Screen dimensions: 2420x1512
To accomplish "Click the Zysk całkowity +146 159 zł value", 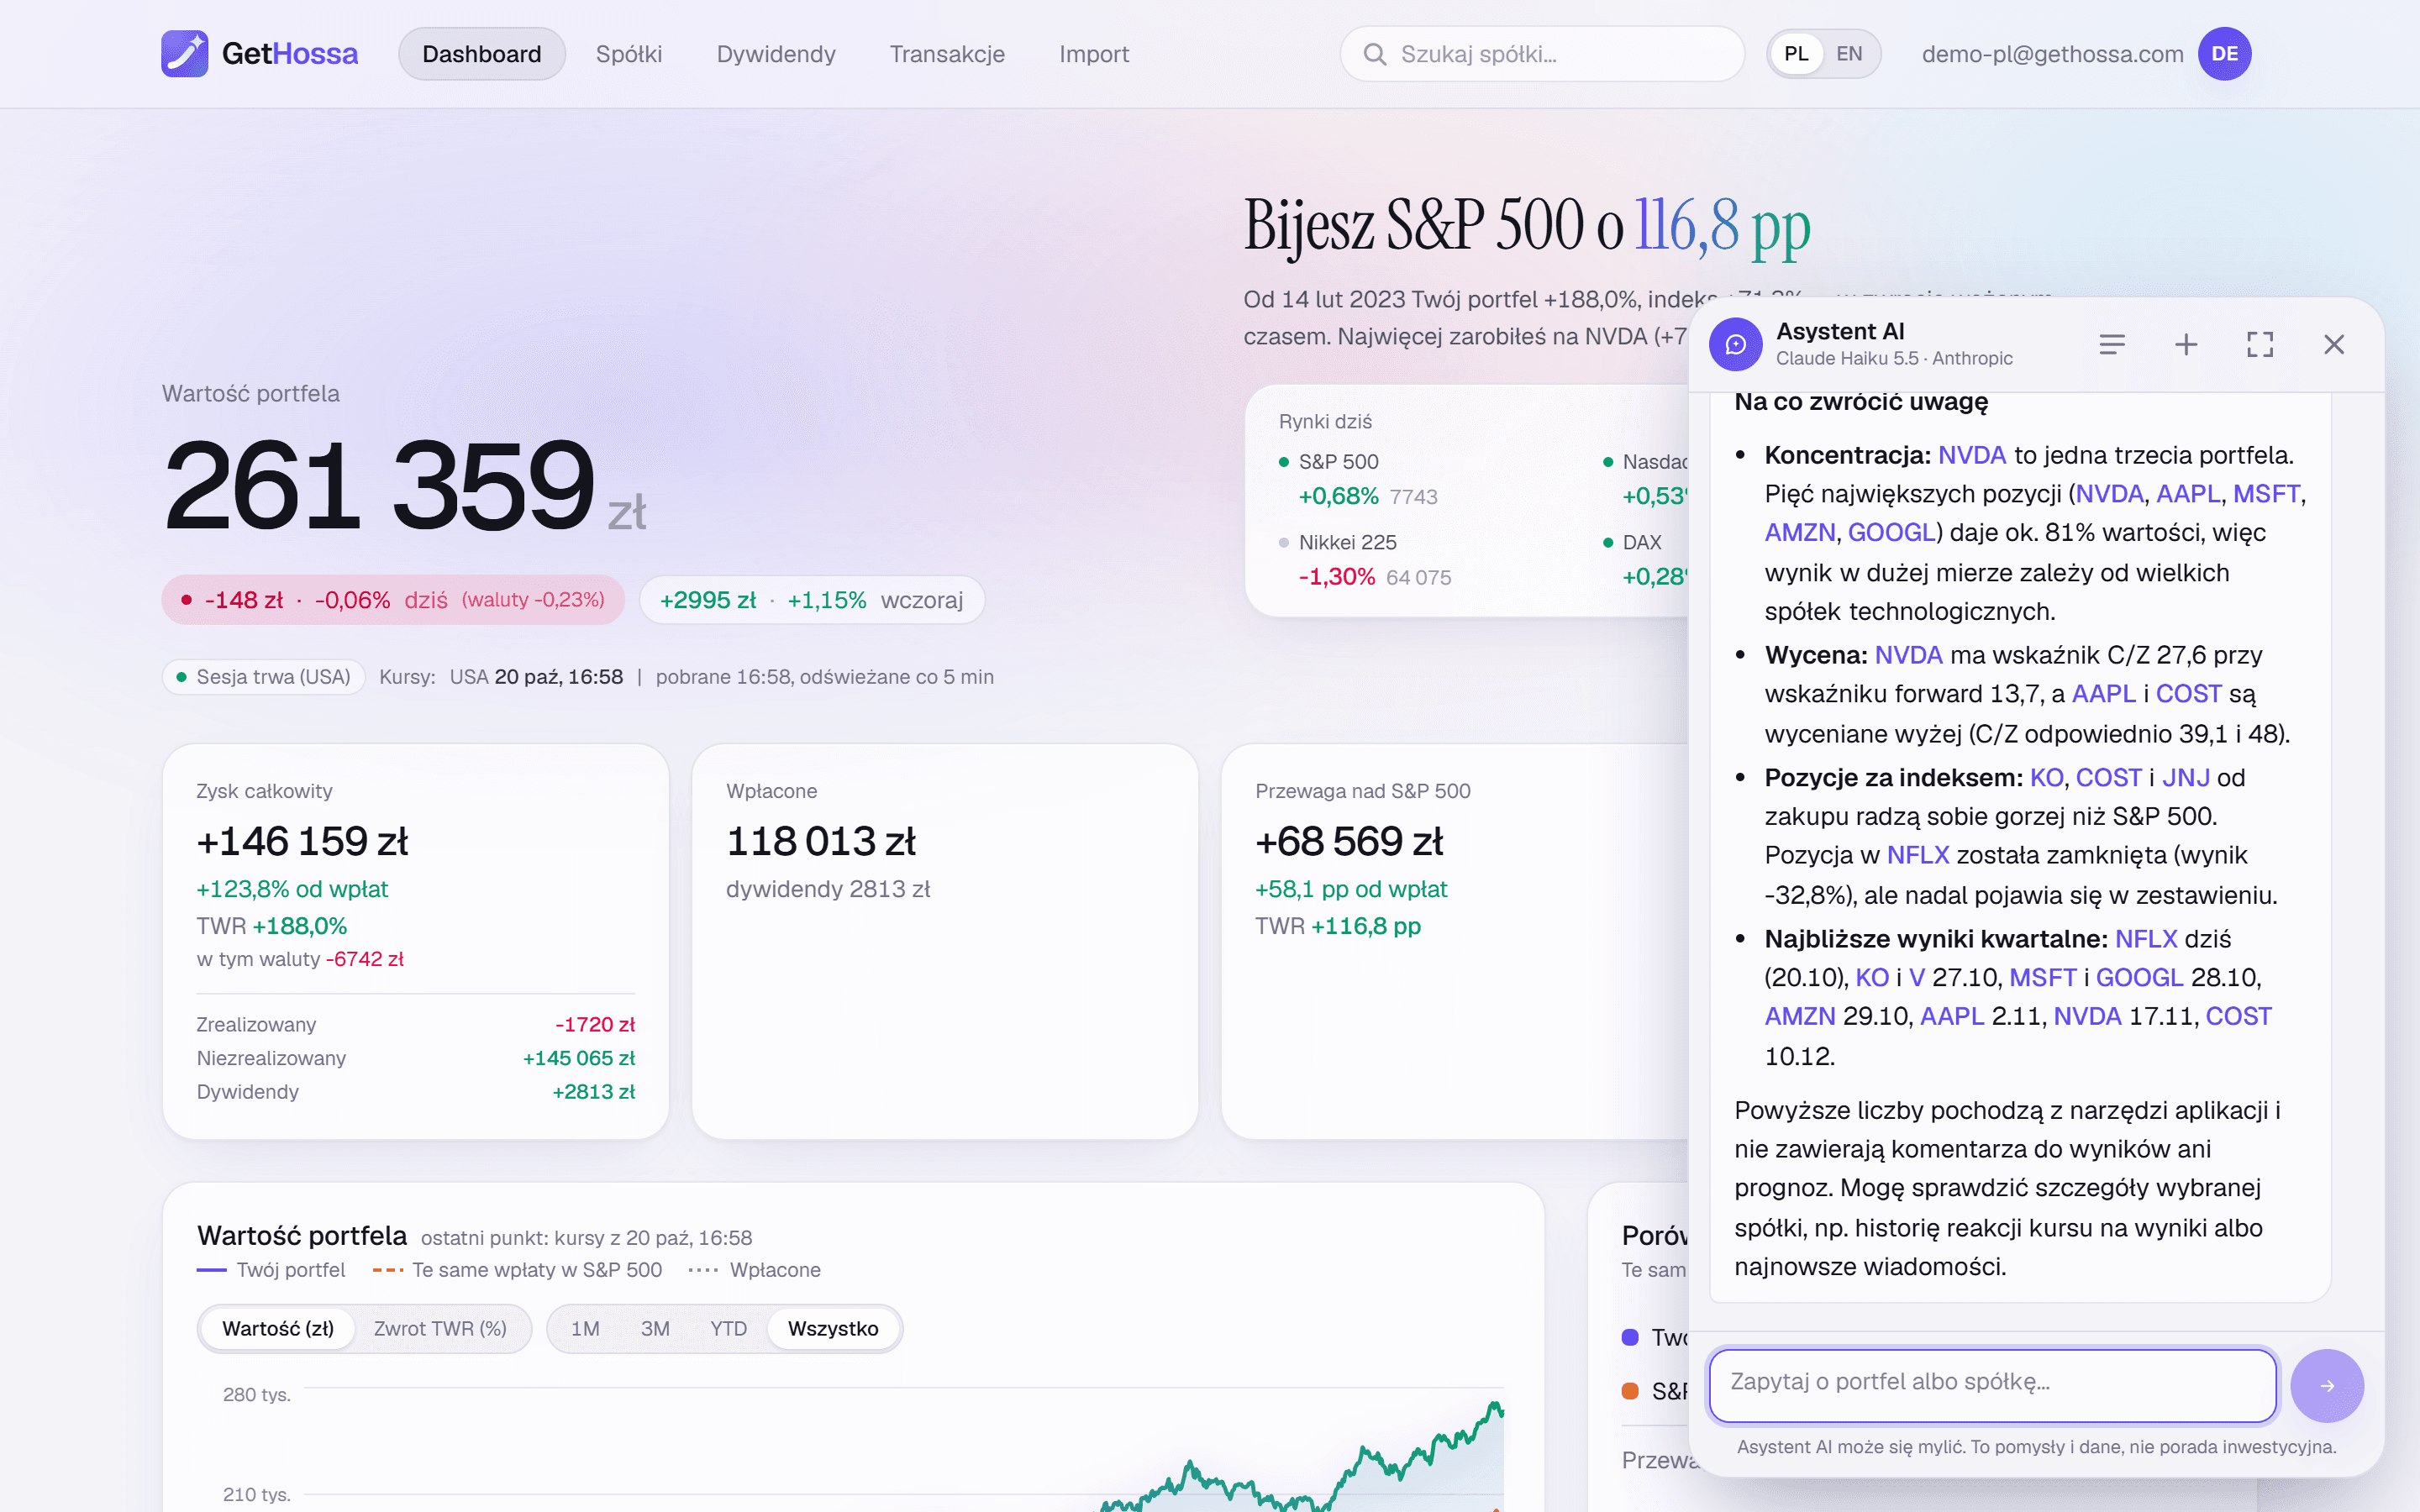I will pyautogui.click(x=302, y=841).
